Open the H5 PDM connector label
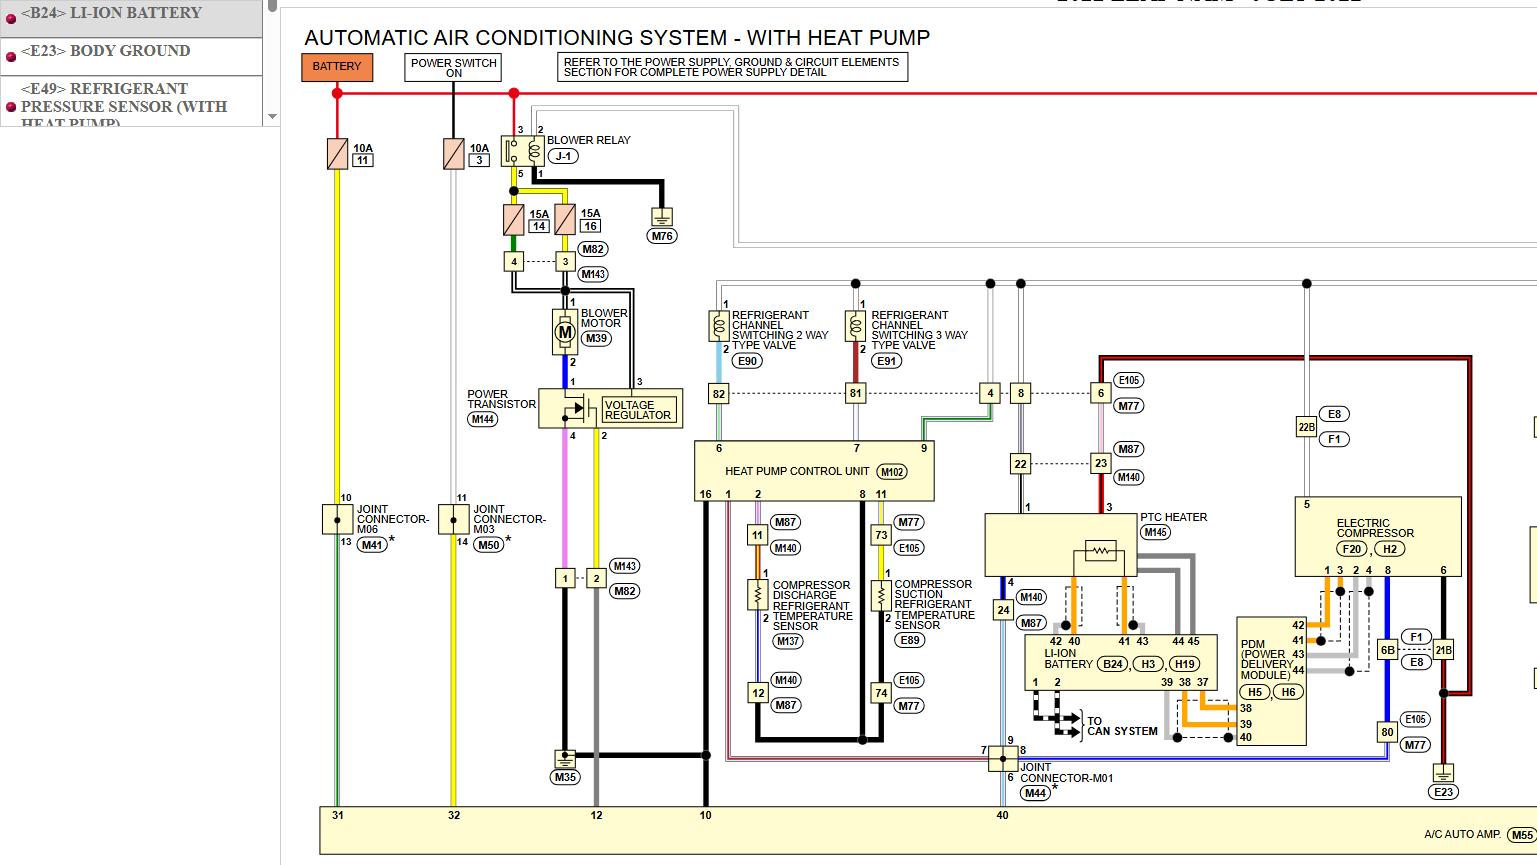The image size is (1537, 865). [1255, 692]
